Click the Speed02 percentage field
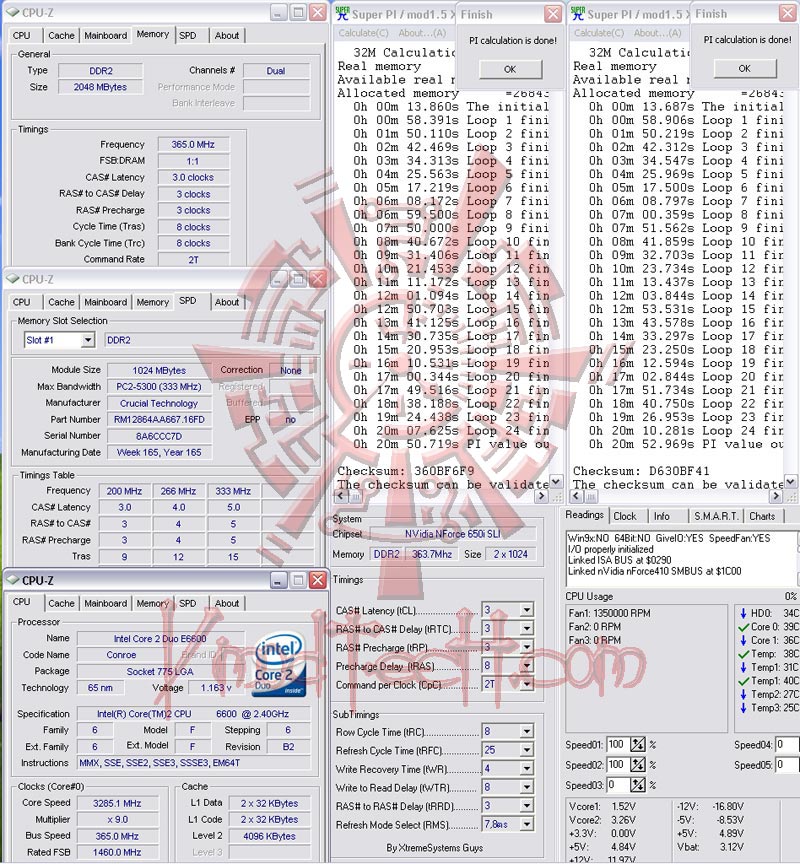The height and width of the screenshot is (864, 800). point(618,765)
